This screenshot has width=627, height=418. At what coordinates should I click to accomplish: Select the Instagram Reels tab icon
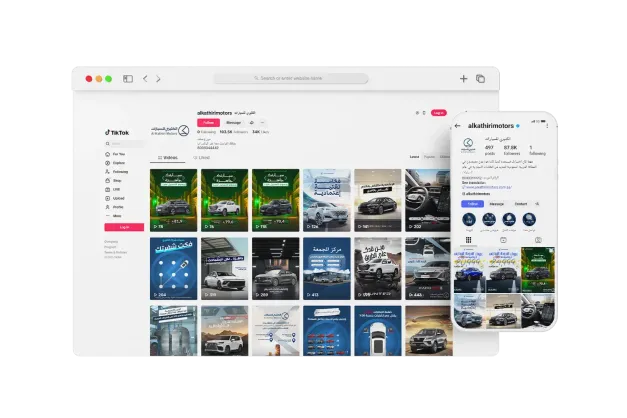(x=503, y=240)
